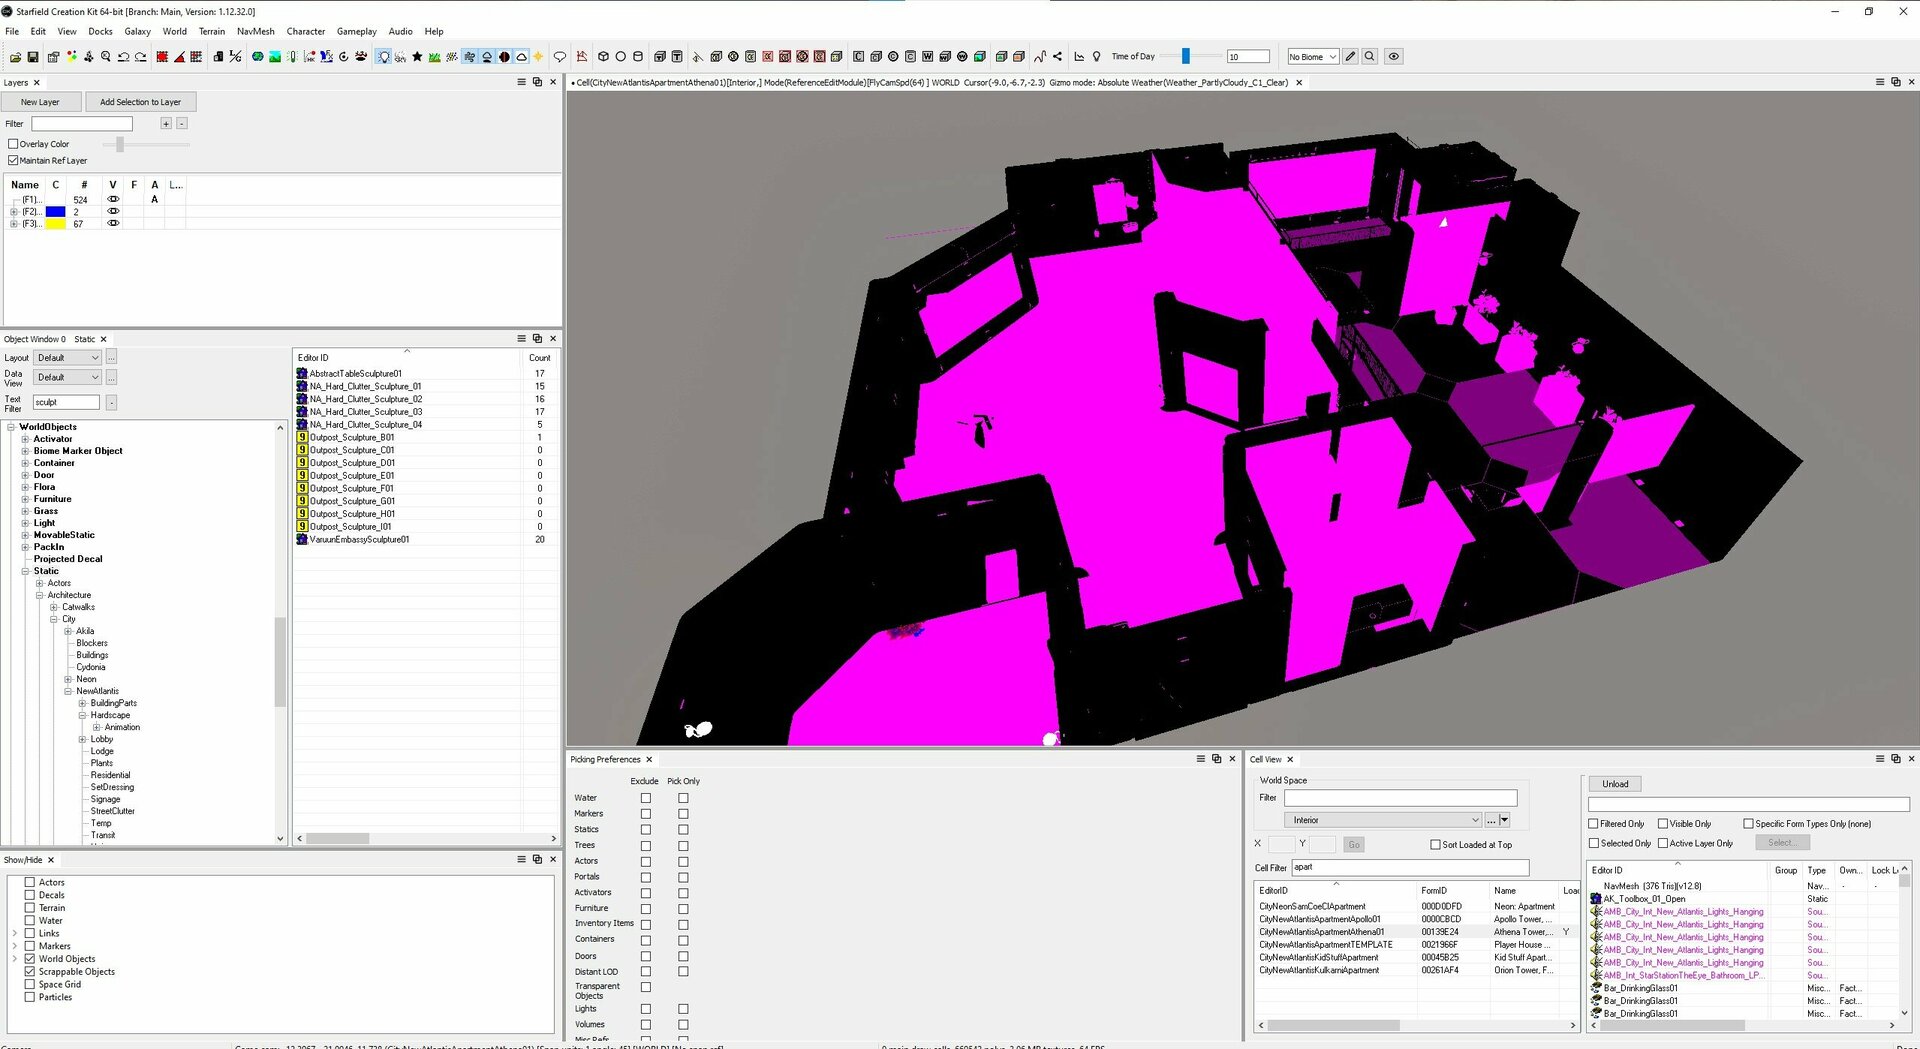1920x1049 pixels.
Task: Click the black star toolbar icon
Action: click(x=417, y=57)
